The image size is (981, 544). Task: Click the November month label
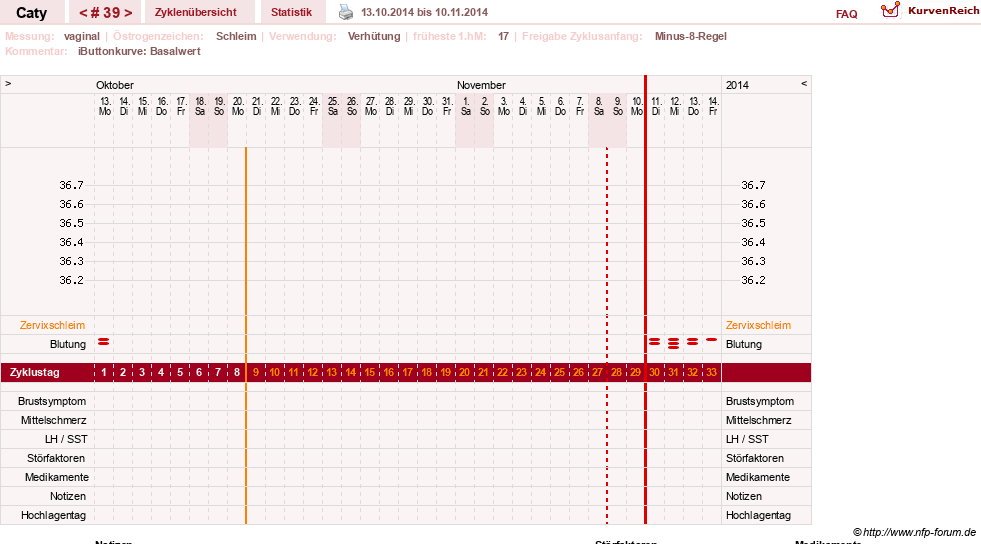point(481,85)
